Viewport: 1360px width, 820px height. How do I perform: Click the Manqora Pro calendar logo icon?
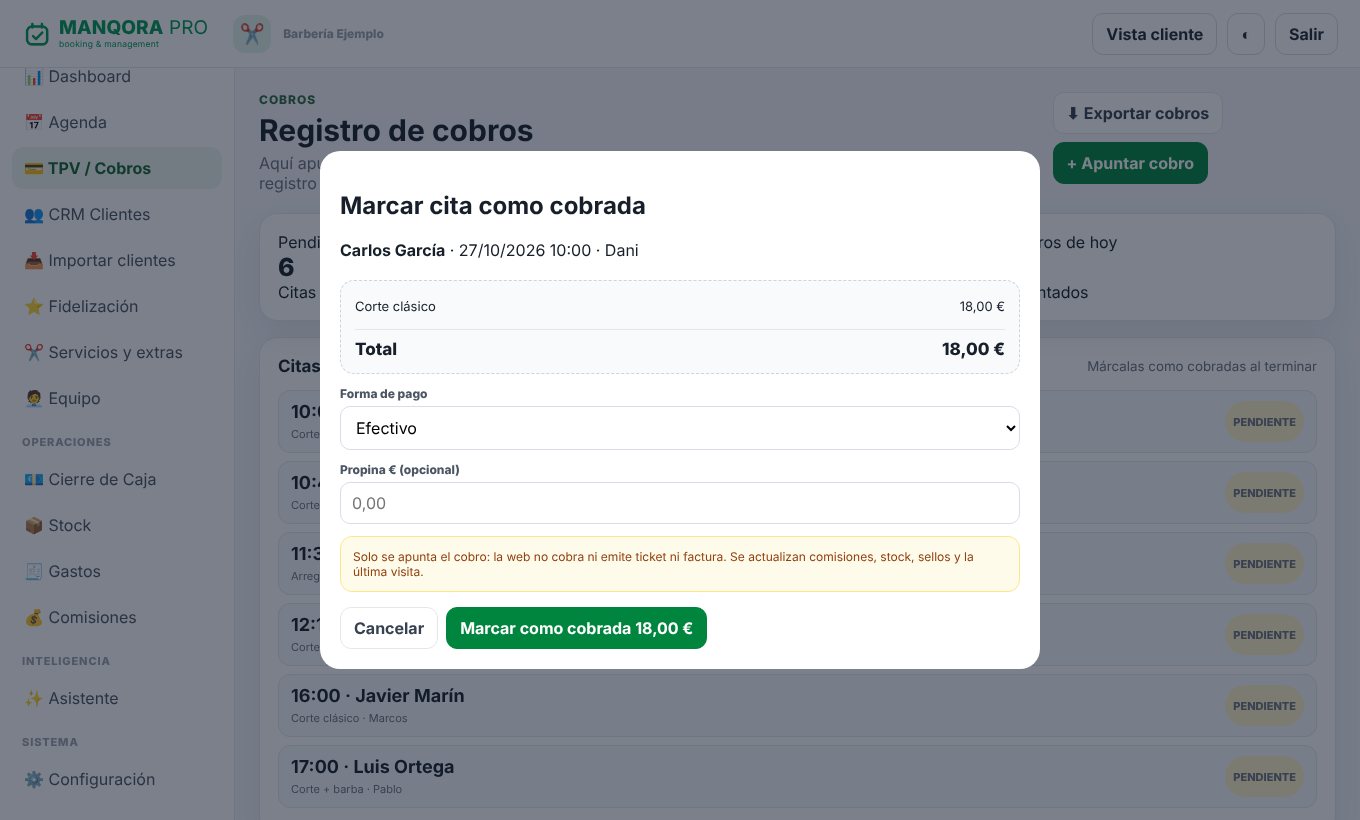pos(37,34)
